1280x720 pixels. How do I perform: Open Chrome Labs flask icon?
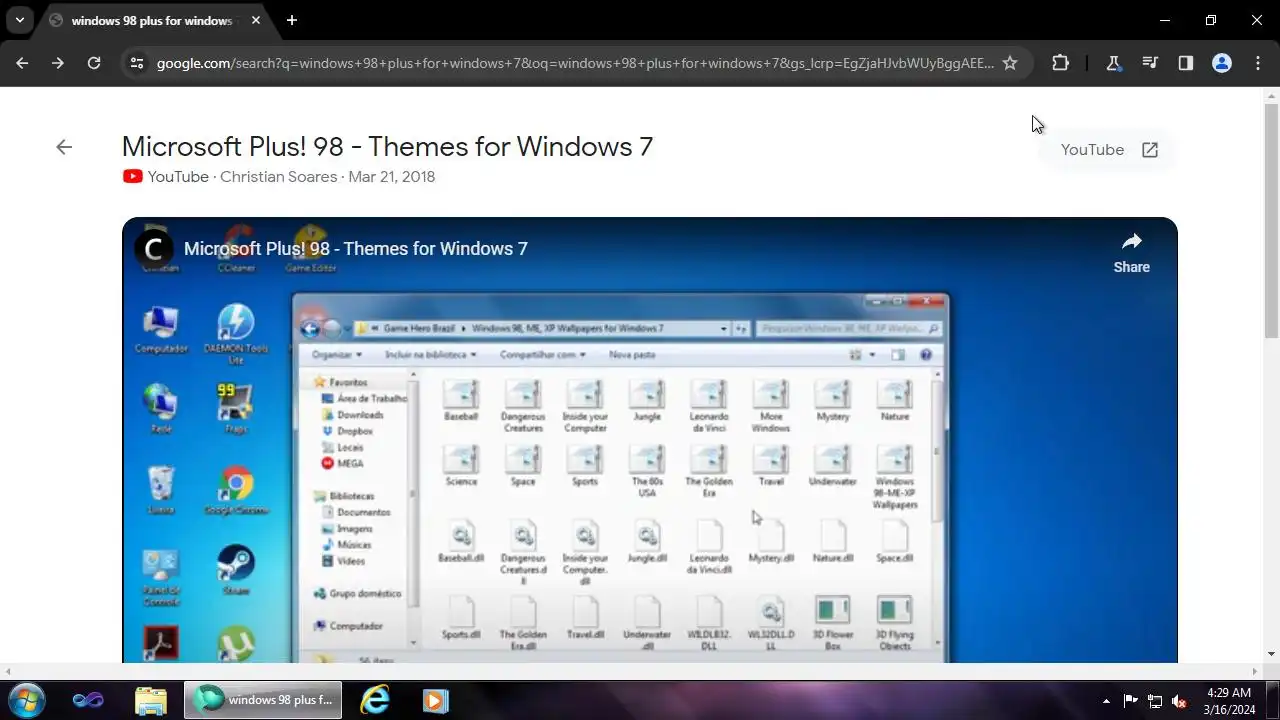(x=1113, y=63)
